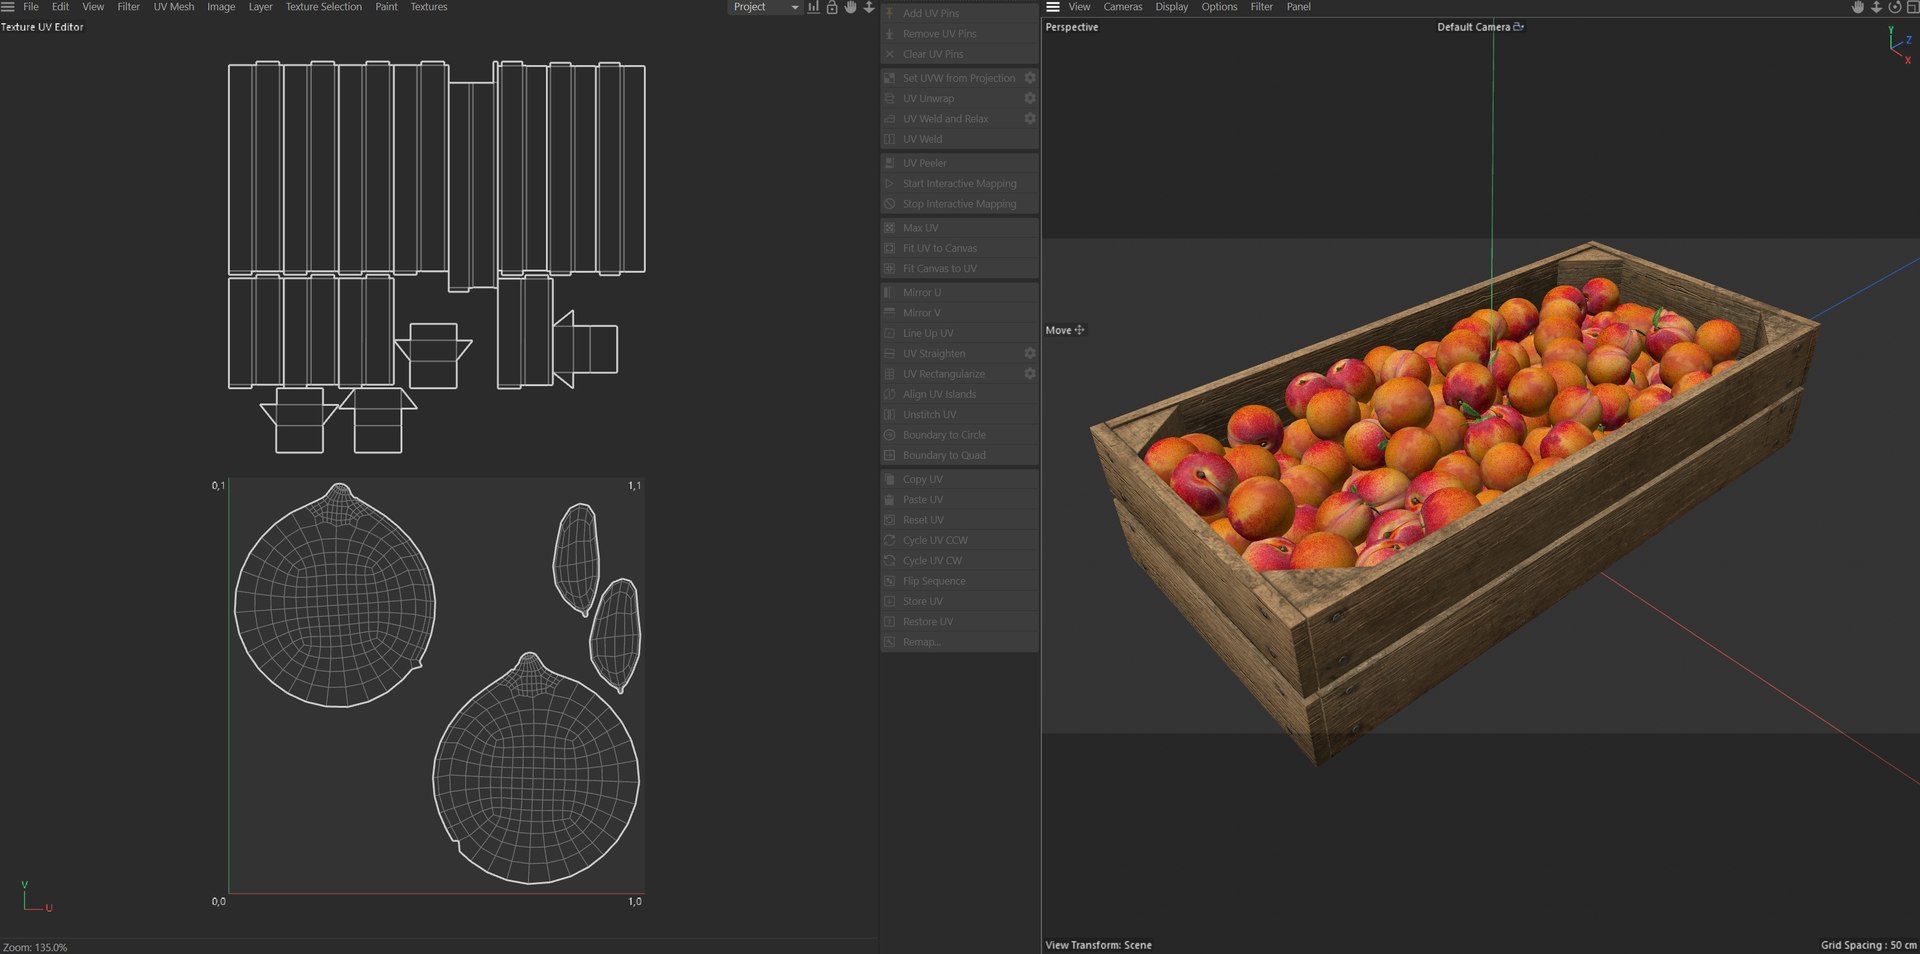Open the UV editor hamburger menu icon
Screen dimensions: 1920x954
click(8, 7)
